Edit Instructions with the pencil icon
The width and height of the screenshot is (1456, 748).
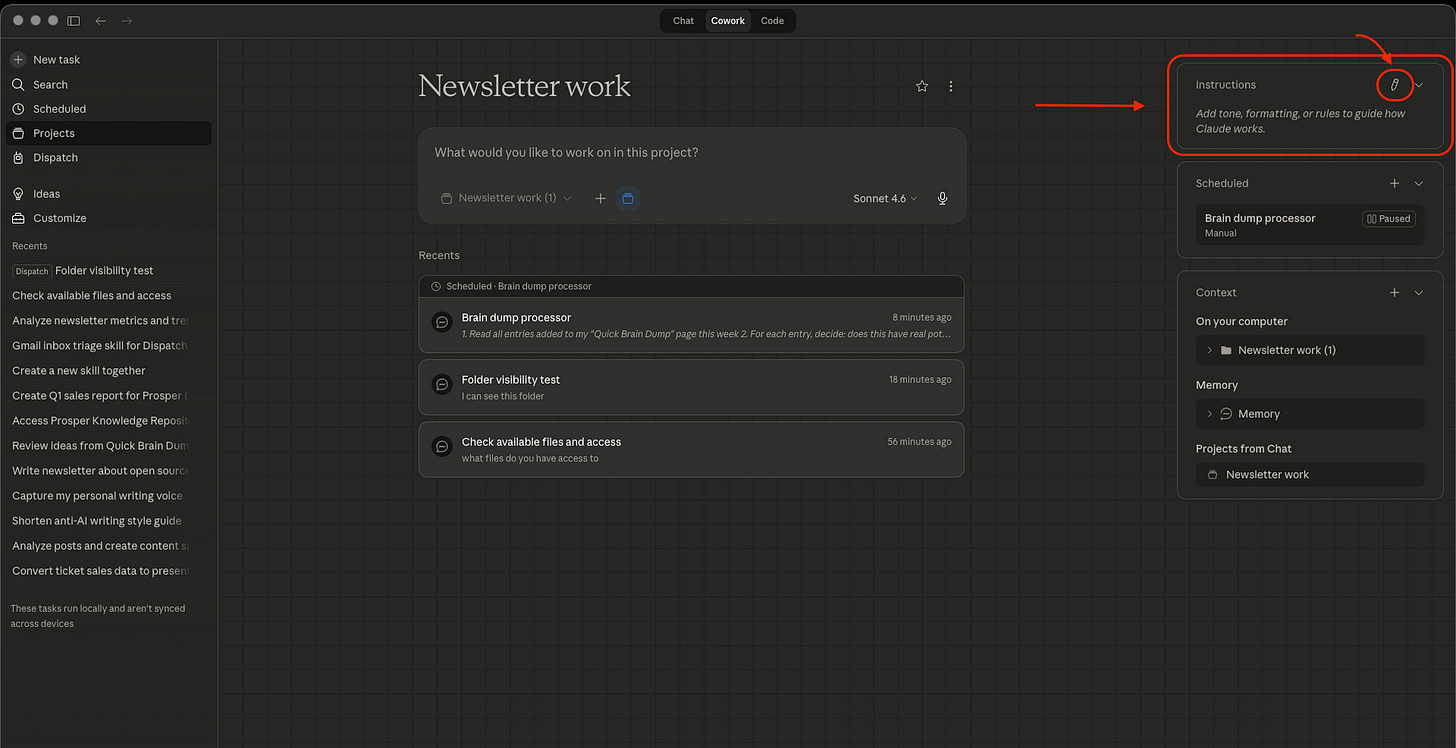click(x=1395, y=85)
